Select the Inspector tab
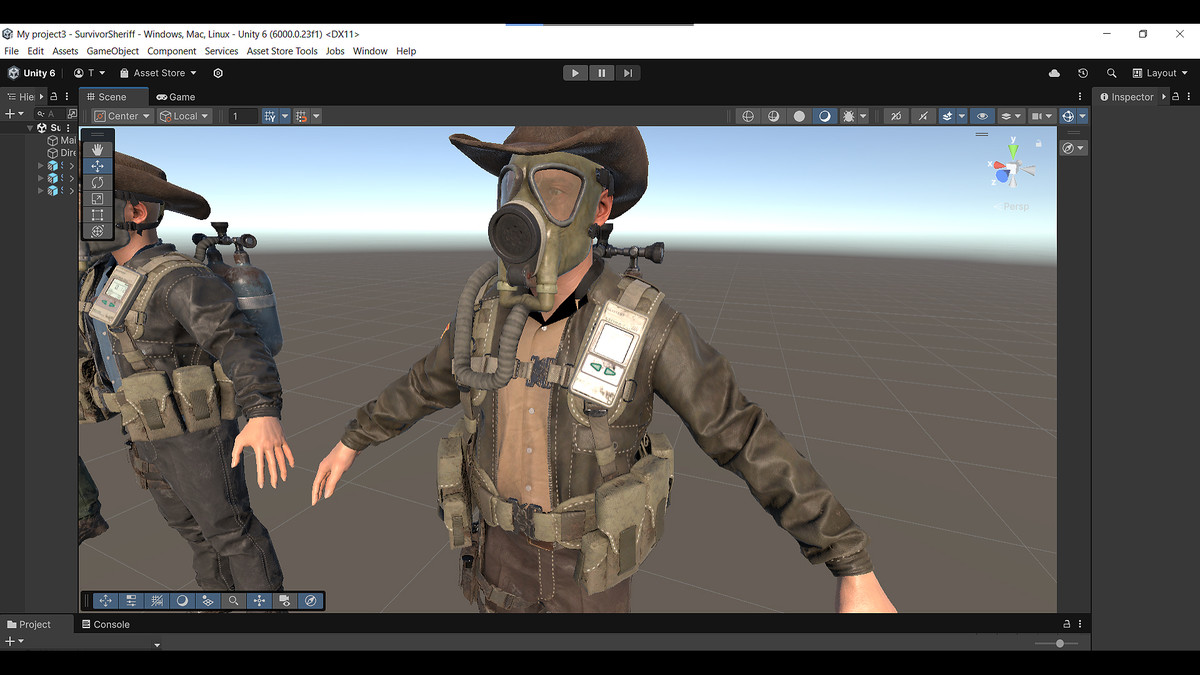This screenshot has width=1200, height=675. (1125, 97)
